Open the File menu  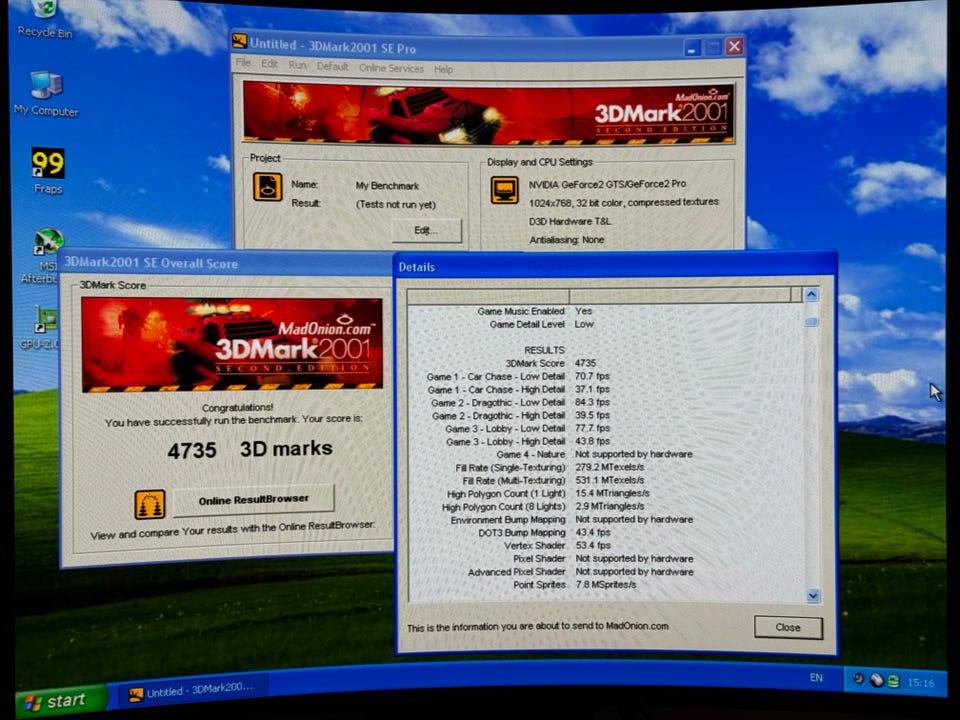point(243,63)
